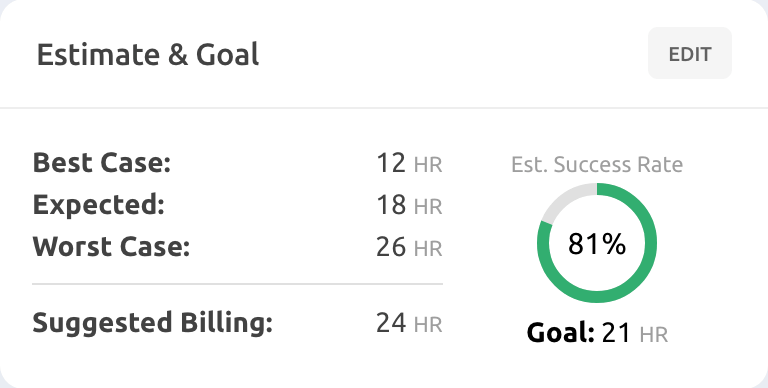Image resolution: width=768 pixels, height=388 pixels.
Task: Click the divider line above Suggested Billing
Action: click(x=238, y=284)
